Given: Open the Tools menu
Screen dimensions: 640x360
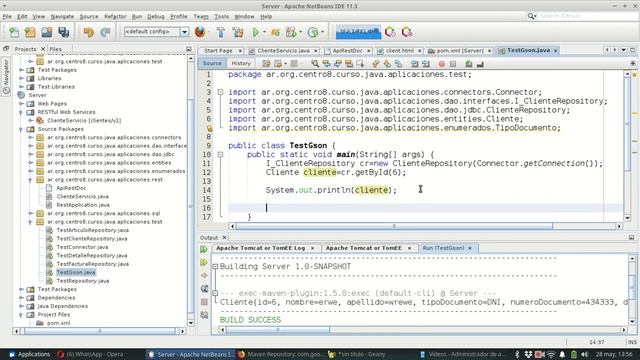Looking at the screenshot, I should click(x=221, y=16).
